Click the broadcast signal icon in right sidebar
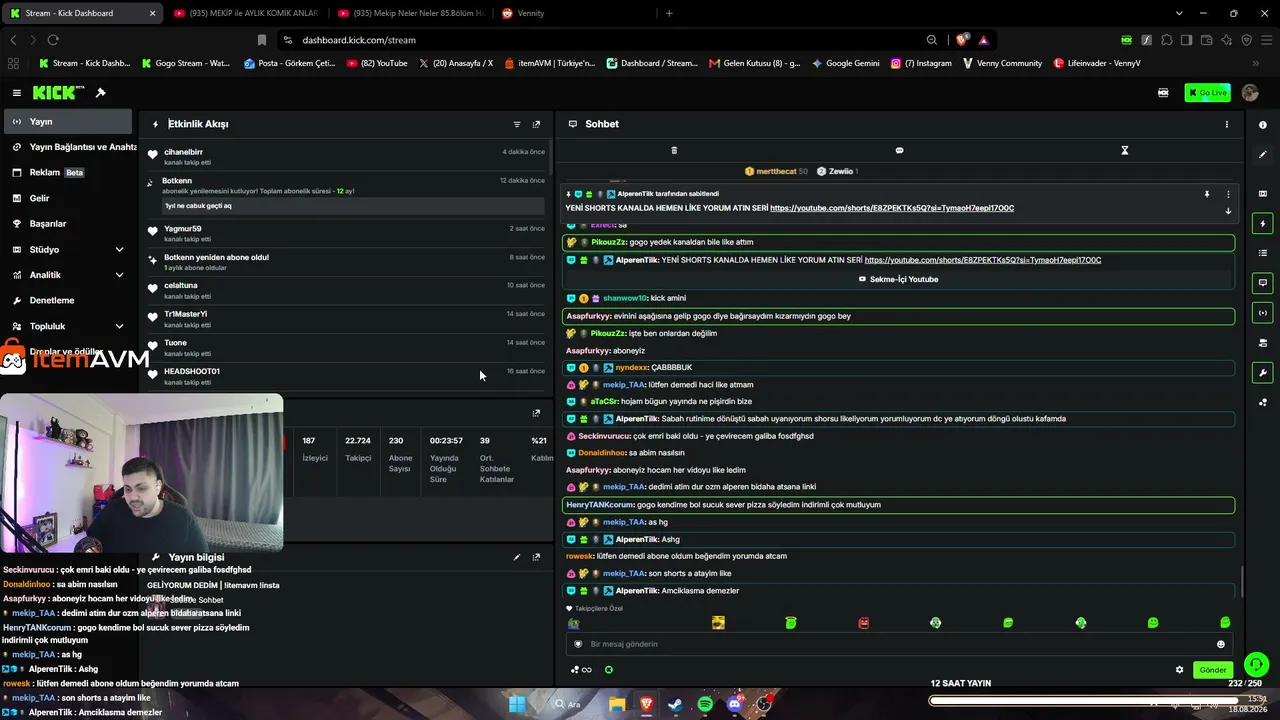 (x=1263, y=313)
